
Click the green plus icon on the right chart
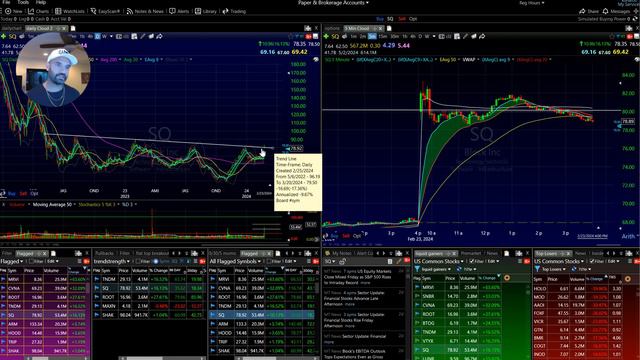coord(326,37)
